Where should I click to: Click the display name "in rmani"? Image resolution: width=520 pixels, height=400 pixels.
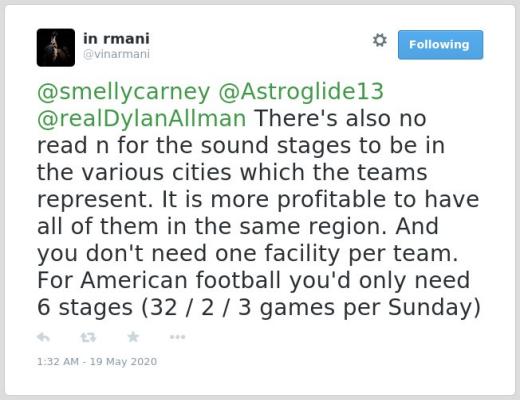116,39
